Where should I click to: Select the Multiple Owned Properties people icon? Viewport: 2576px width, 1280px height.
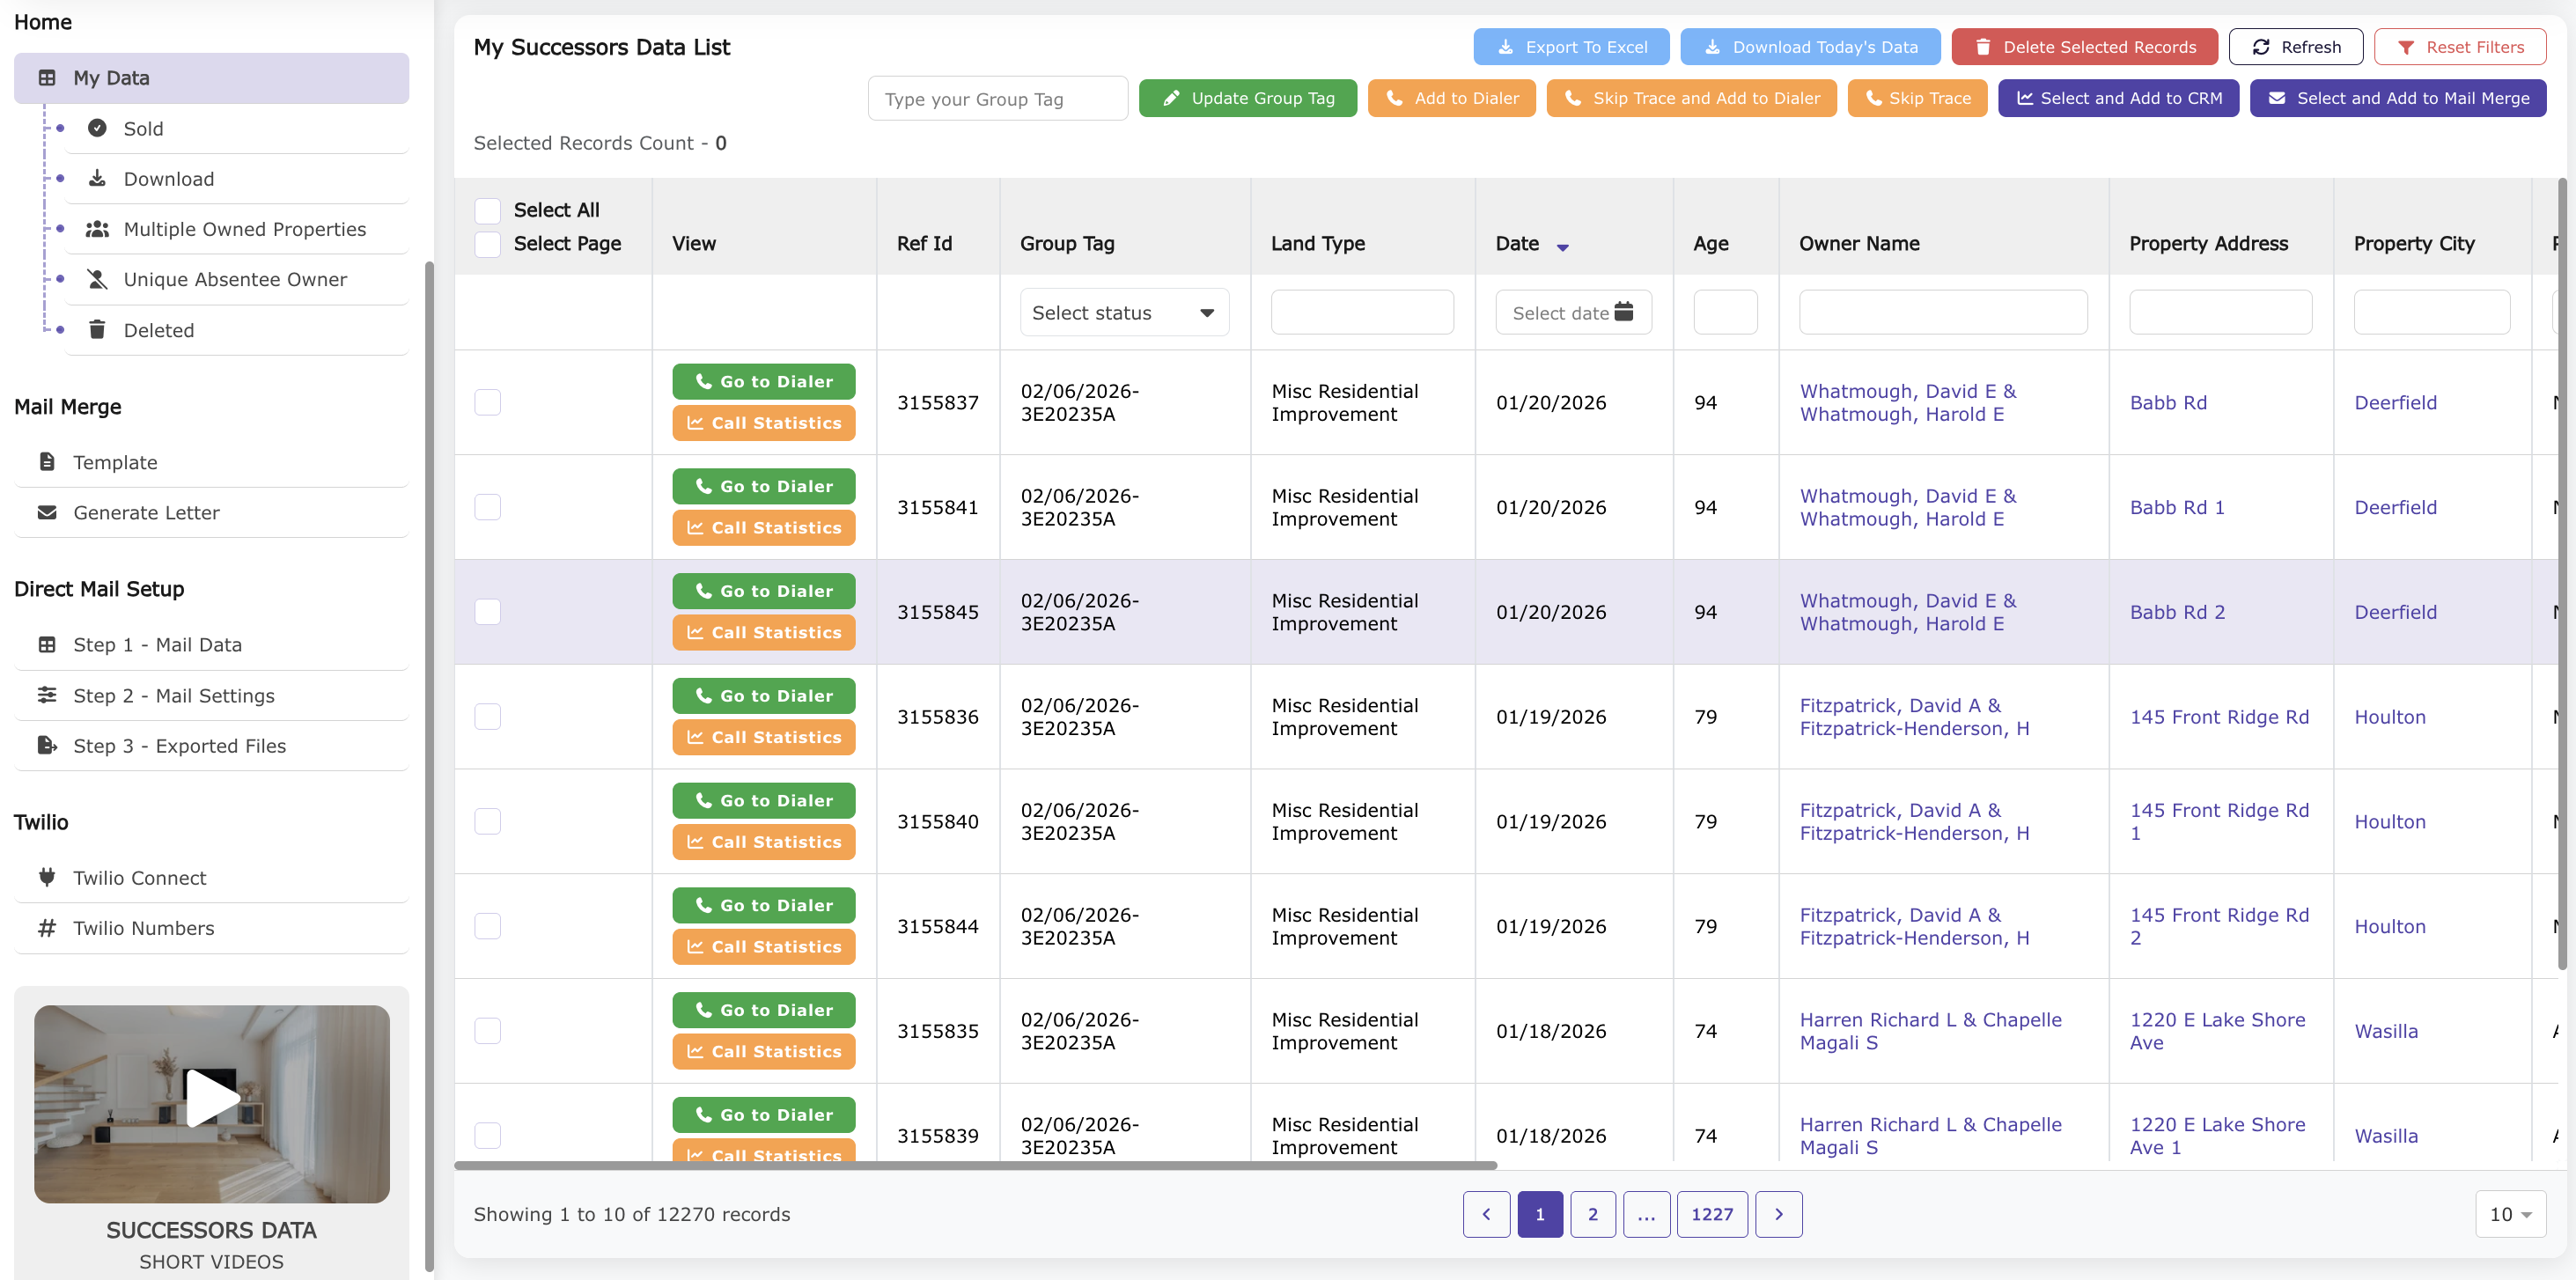(x=98, y=228)
